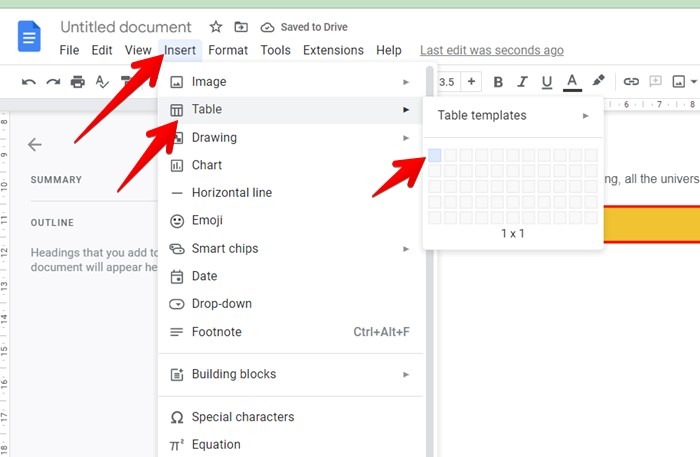Insert a Drop-down element
700x457 pixels.
(x=291, y=304)
